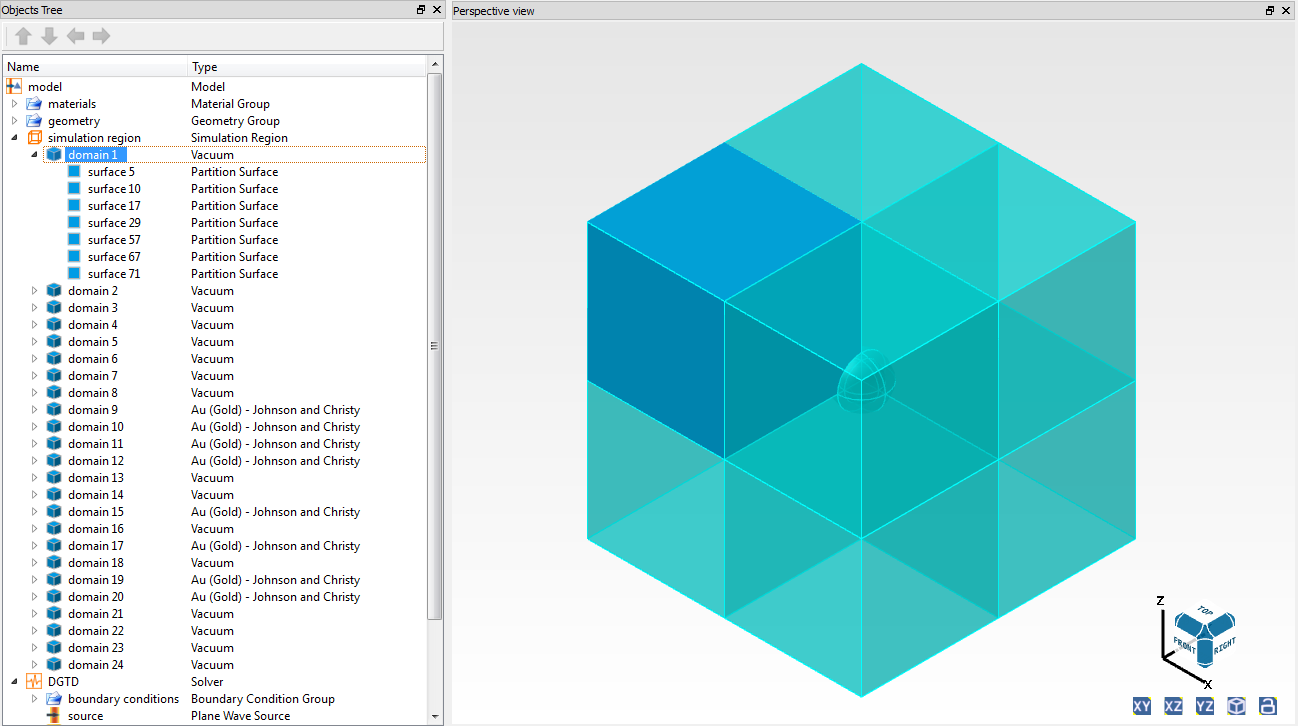Select the model root item
Screen dimensions: 1298x726
pyautogui.click(x=45, y=86)
